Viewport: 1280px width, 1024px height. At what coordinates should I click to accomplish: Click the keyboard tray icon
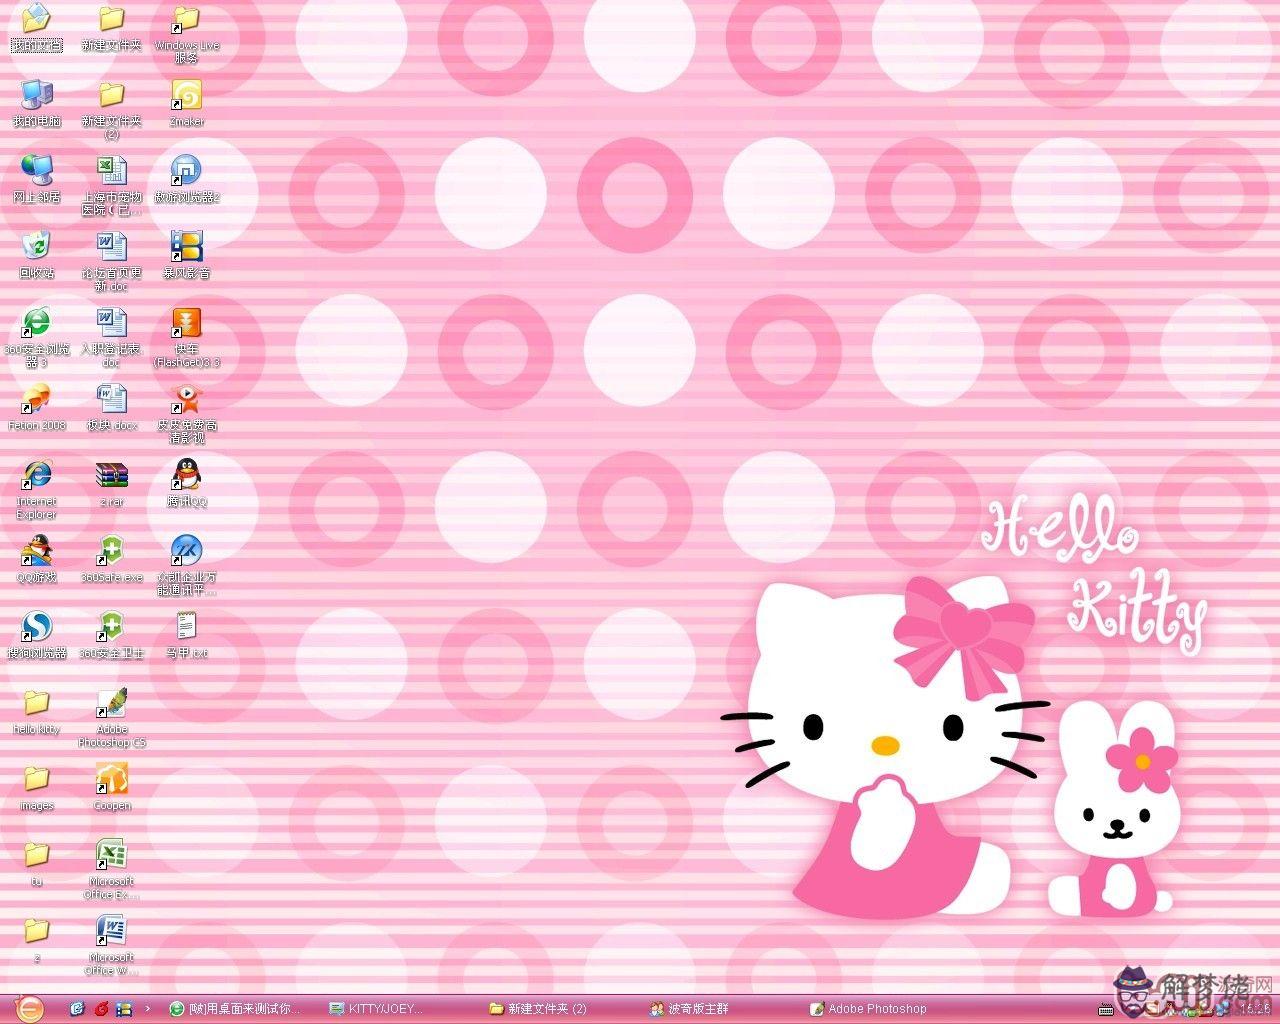click(x=1104, y=1009)
